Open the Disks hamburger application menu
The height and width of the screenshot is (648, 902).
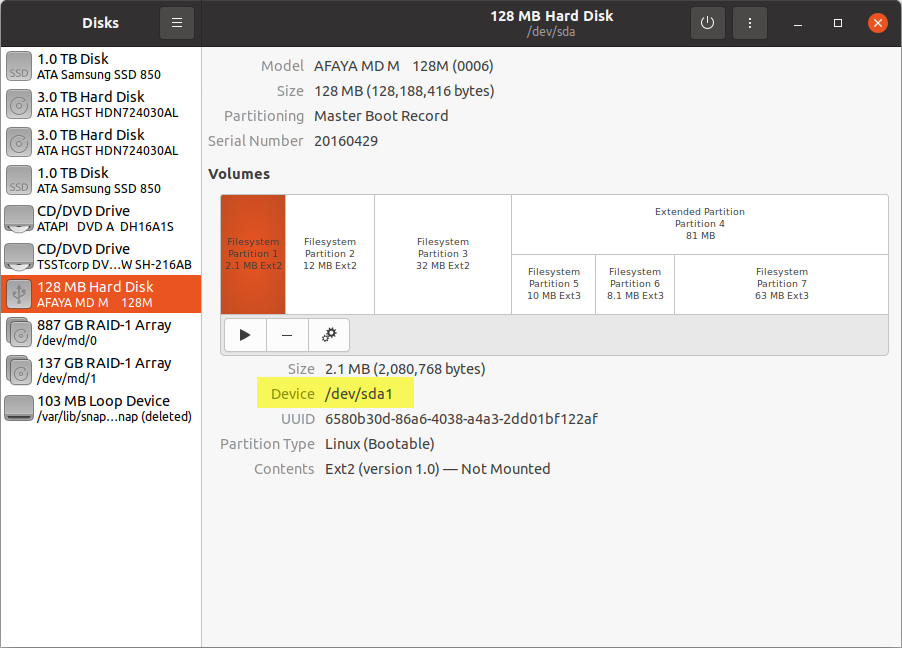pos(177,23)
